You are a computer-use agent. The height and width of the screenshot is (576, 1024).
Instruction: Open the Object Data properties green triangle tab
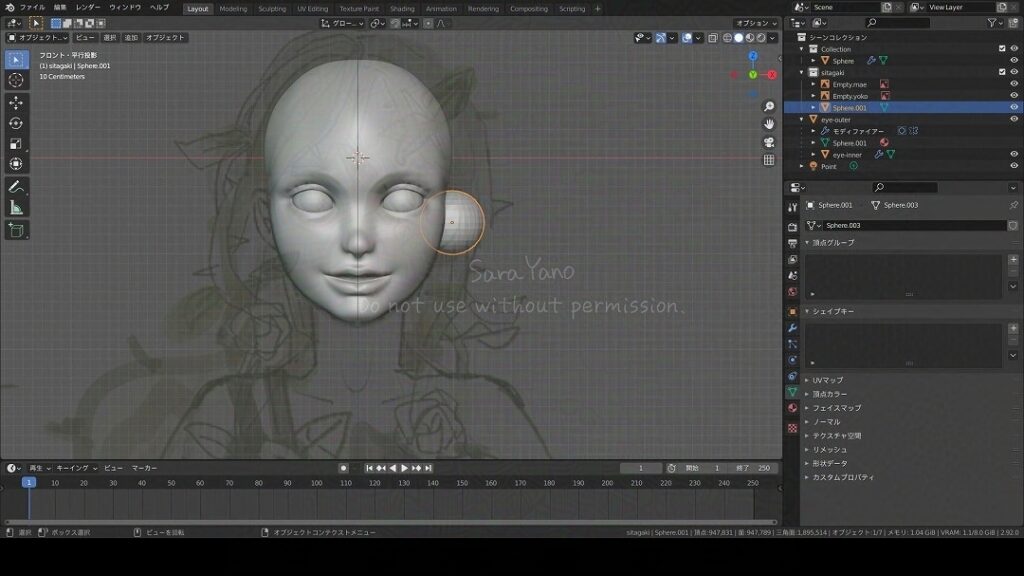(x=792, y=392)
